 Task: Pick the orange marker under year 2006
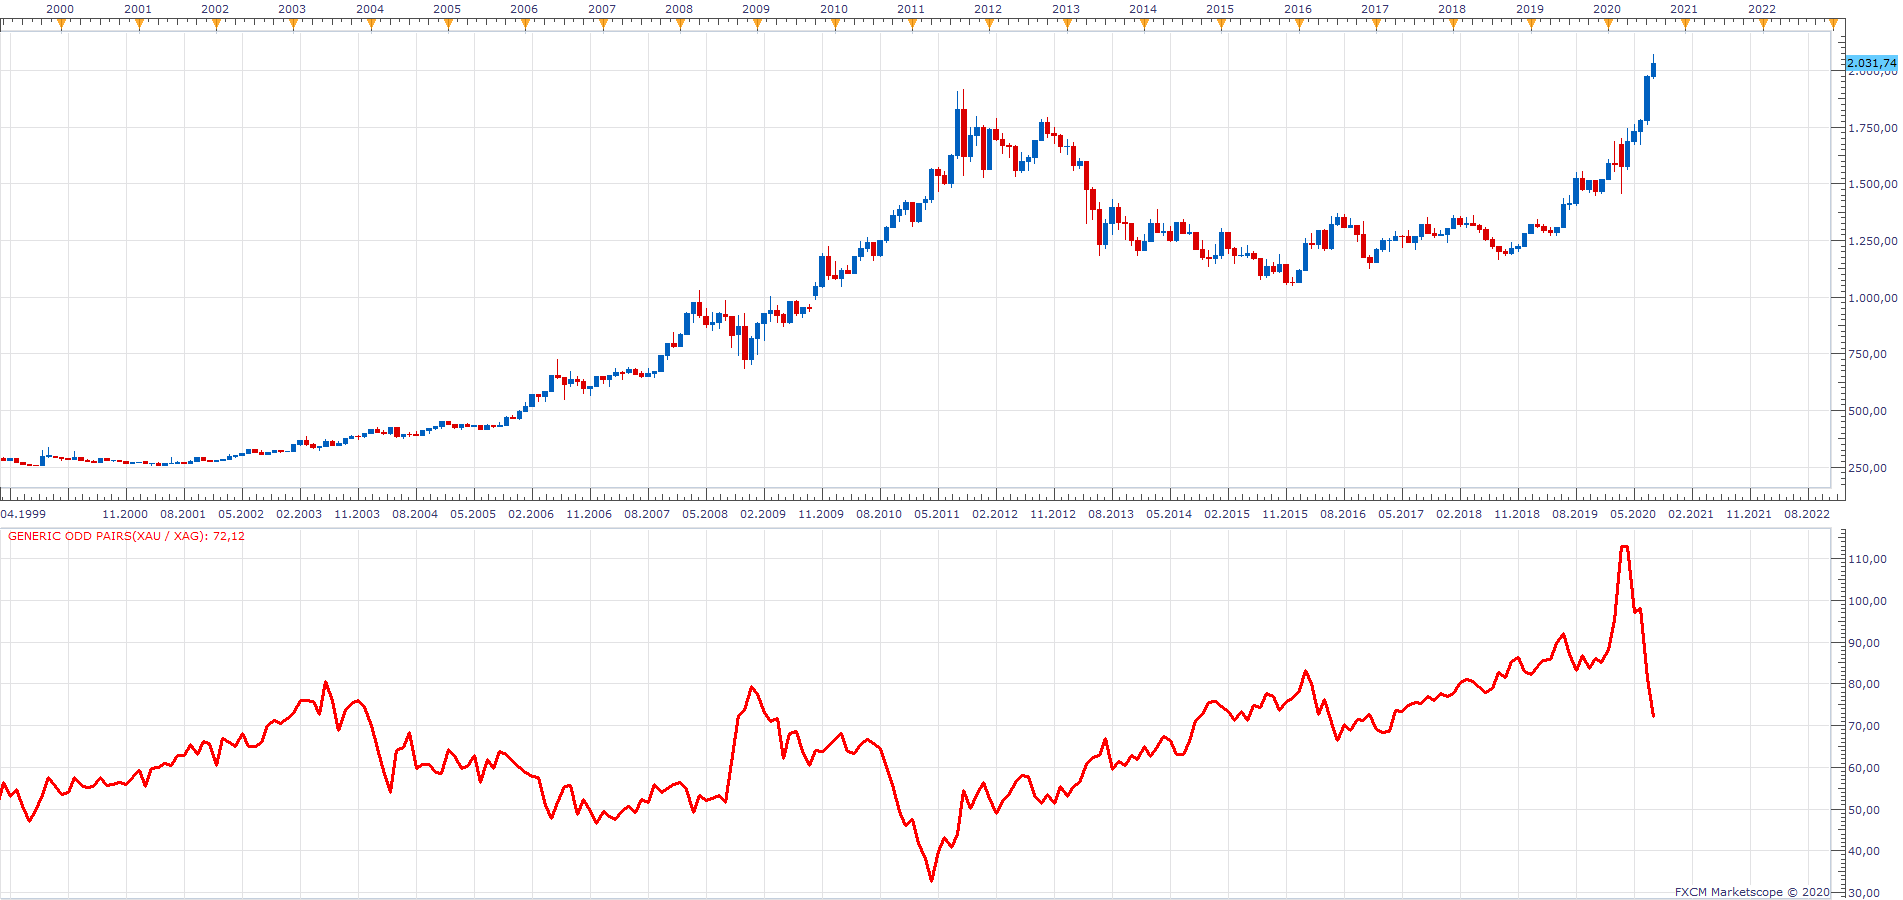coord(526,24)
